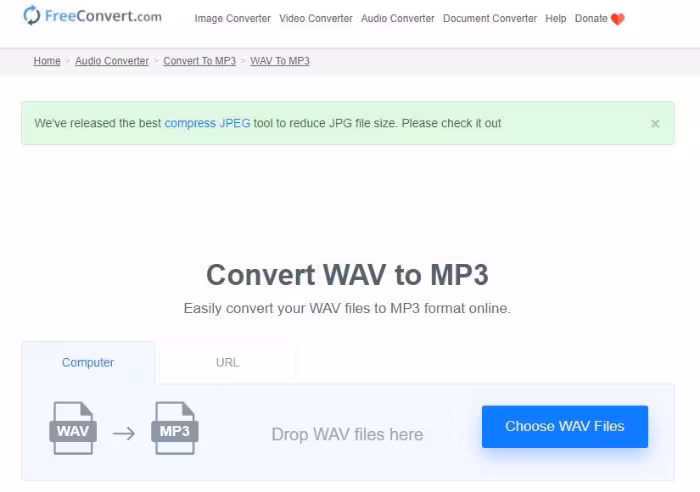
Task: Click the red heart Donate icon
Action: [618, 19]
